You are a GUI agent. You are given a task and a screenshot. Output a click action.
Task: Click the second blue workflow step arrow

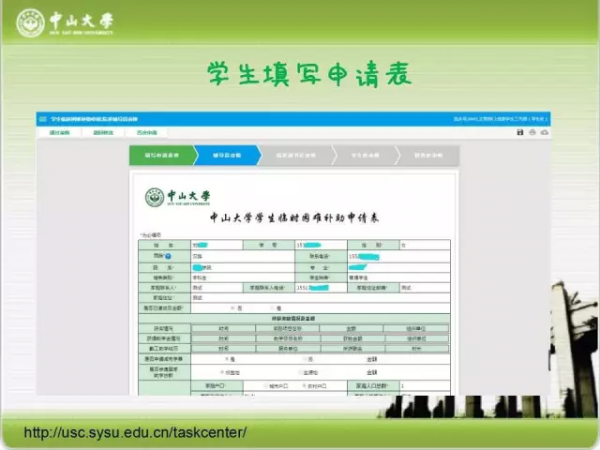point(226,155)
